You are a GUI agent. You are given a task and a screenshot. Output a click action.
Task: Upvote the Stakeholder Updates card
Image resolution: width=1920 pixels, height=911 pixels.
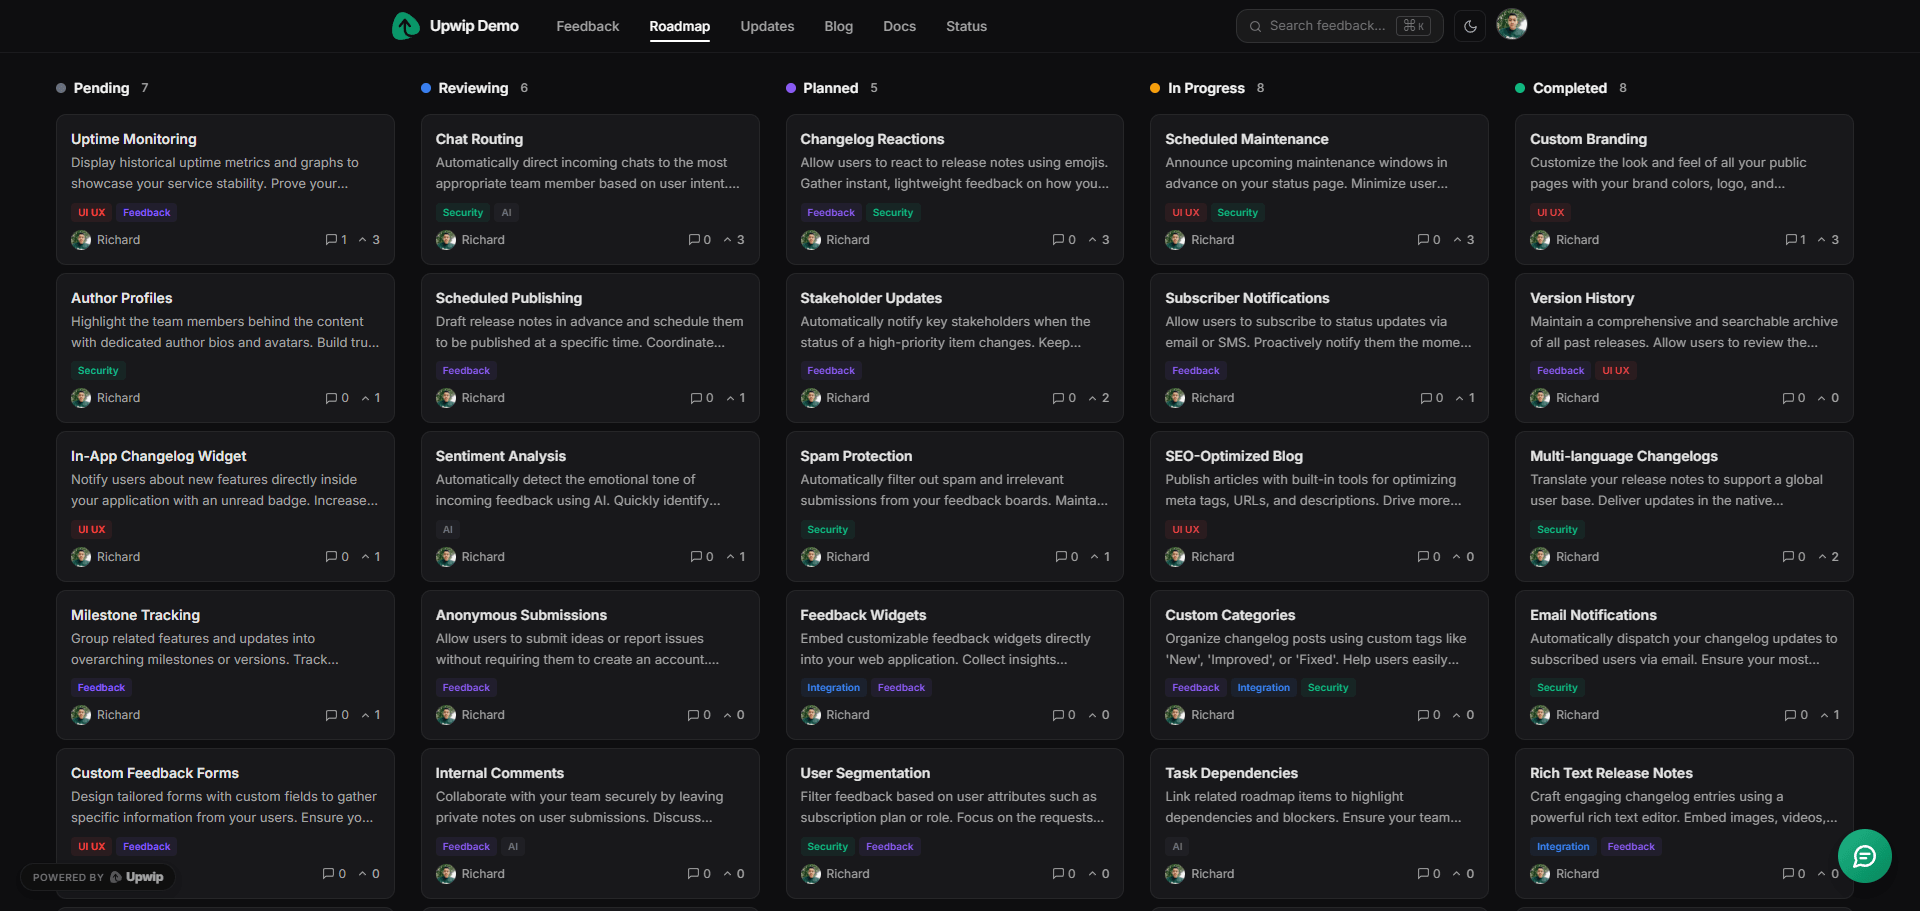1099,398
